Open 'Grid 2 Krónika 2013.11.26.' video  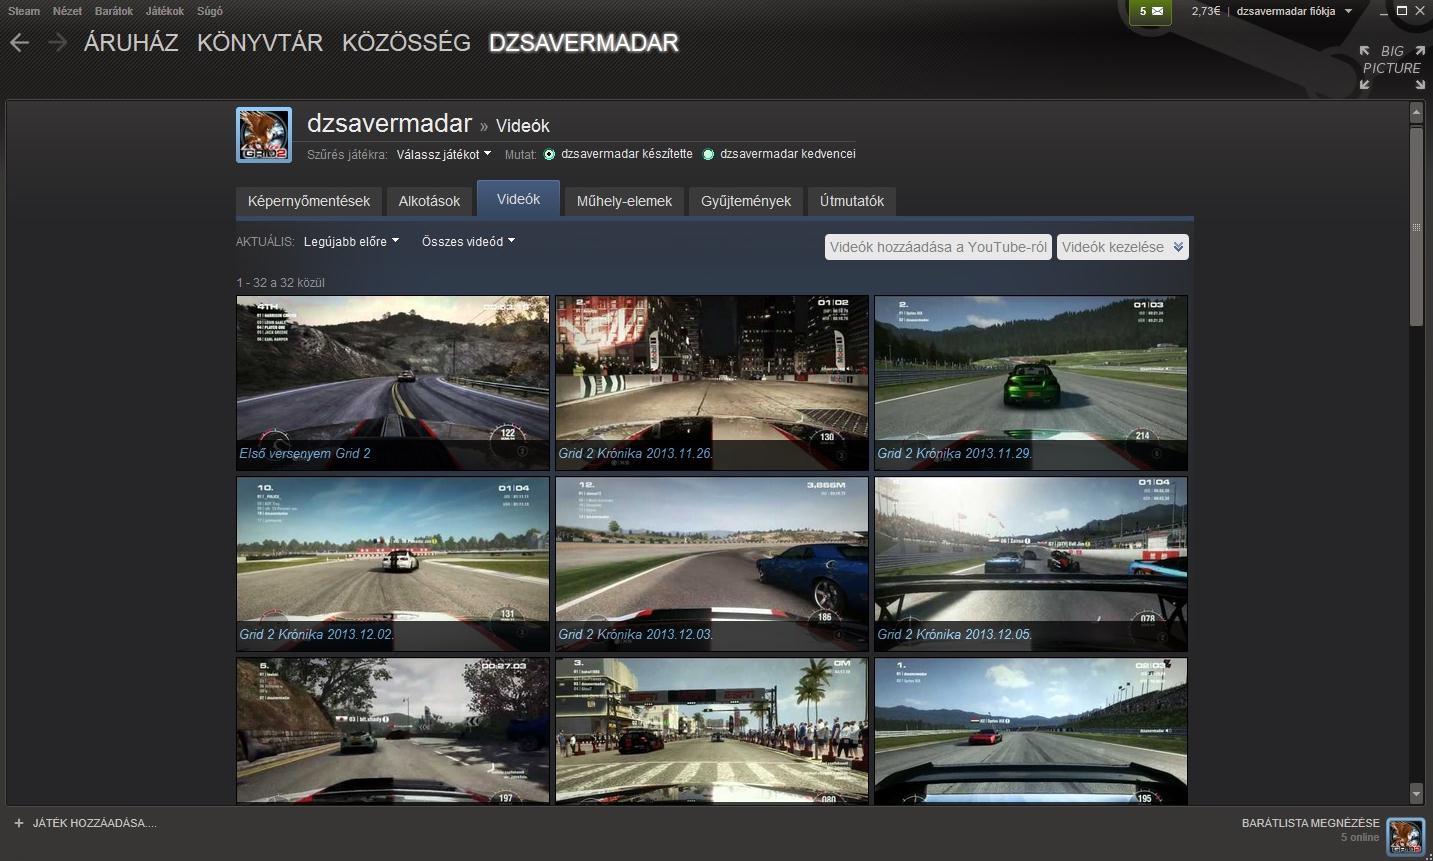click(x=712, y=383)
